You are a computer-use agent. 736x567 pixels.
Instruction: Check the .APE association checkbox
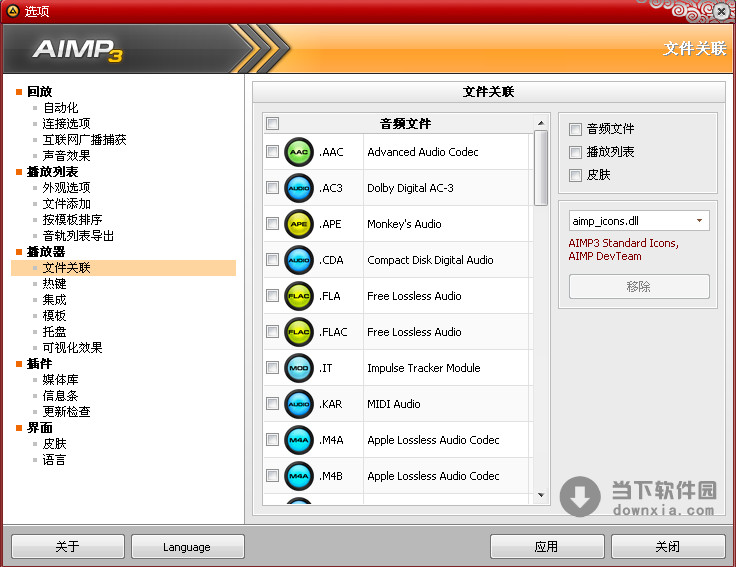tap(272, 223)
